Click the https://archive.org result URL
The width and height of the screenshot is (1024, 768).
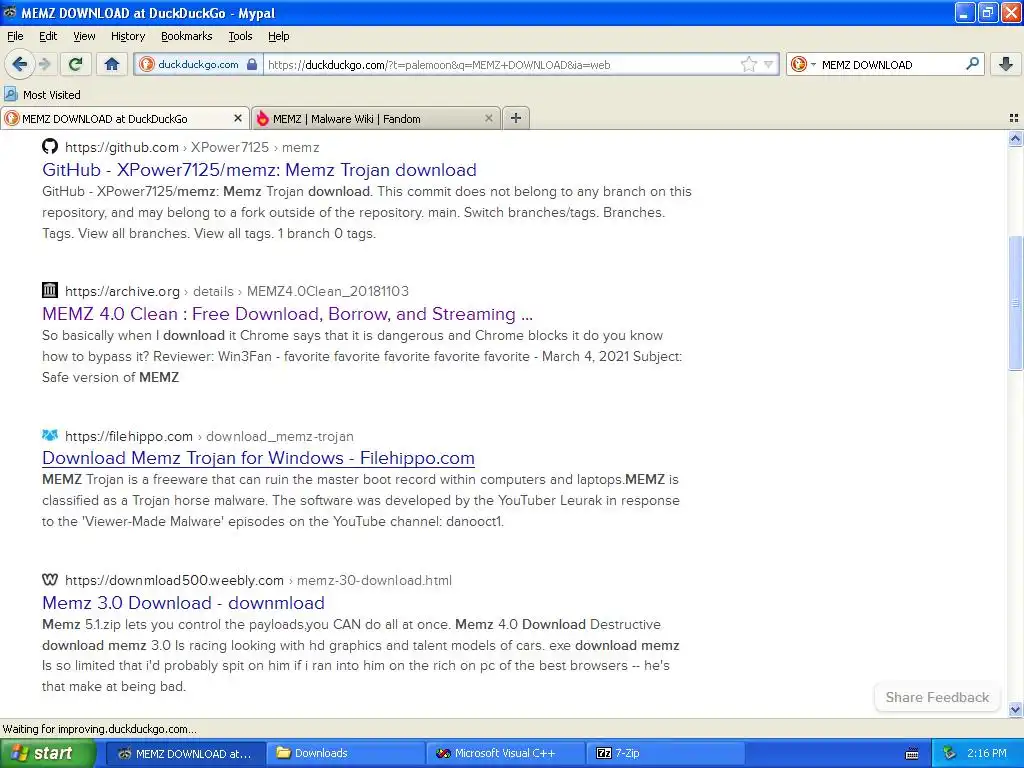coord(122,291)
